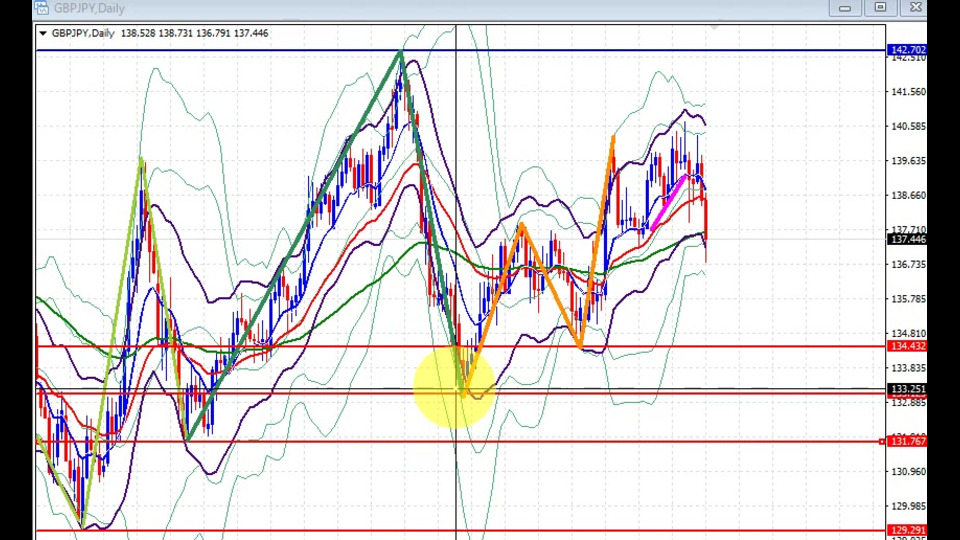Click the close price 137.446 in chart header
The image size is (960, 540).
(251, 33)
